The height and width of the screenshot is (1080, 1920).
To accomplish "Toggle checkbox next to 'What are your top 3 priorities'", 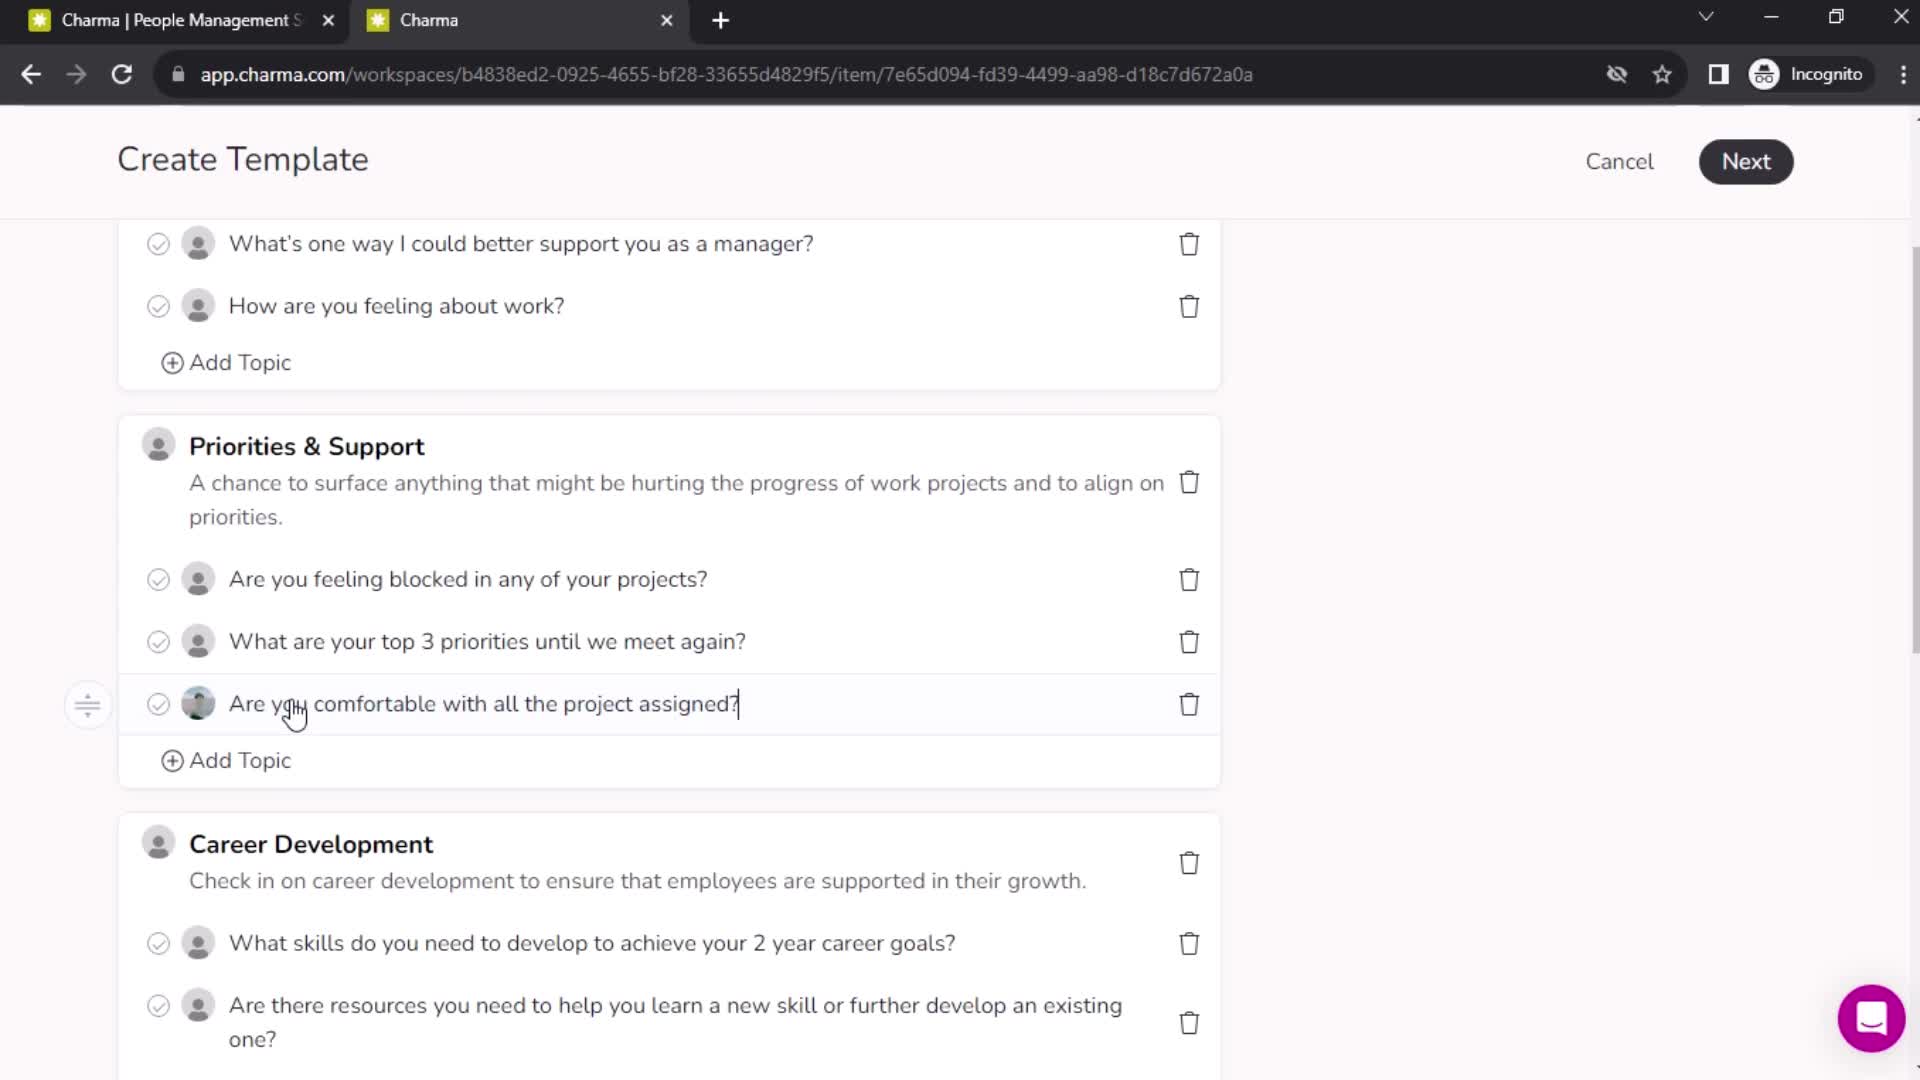I will pos(157,642).
